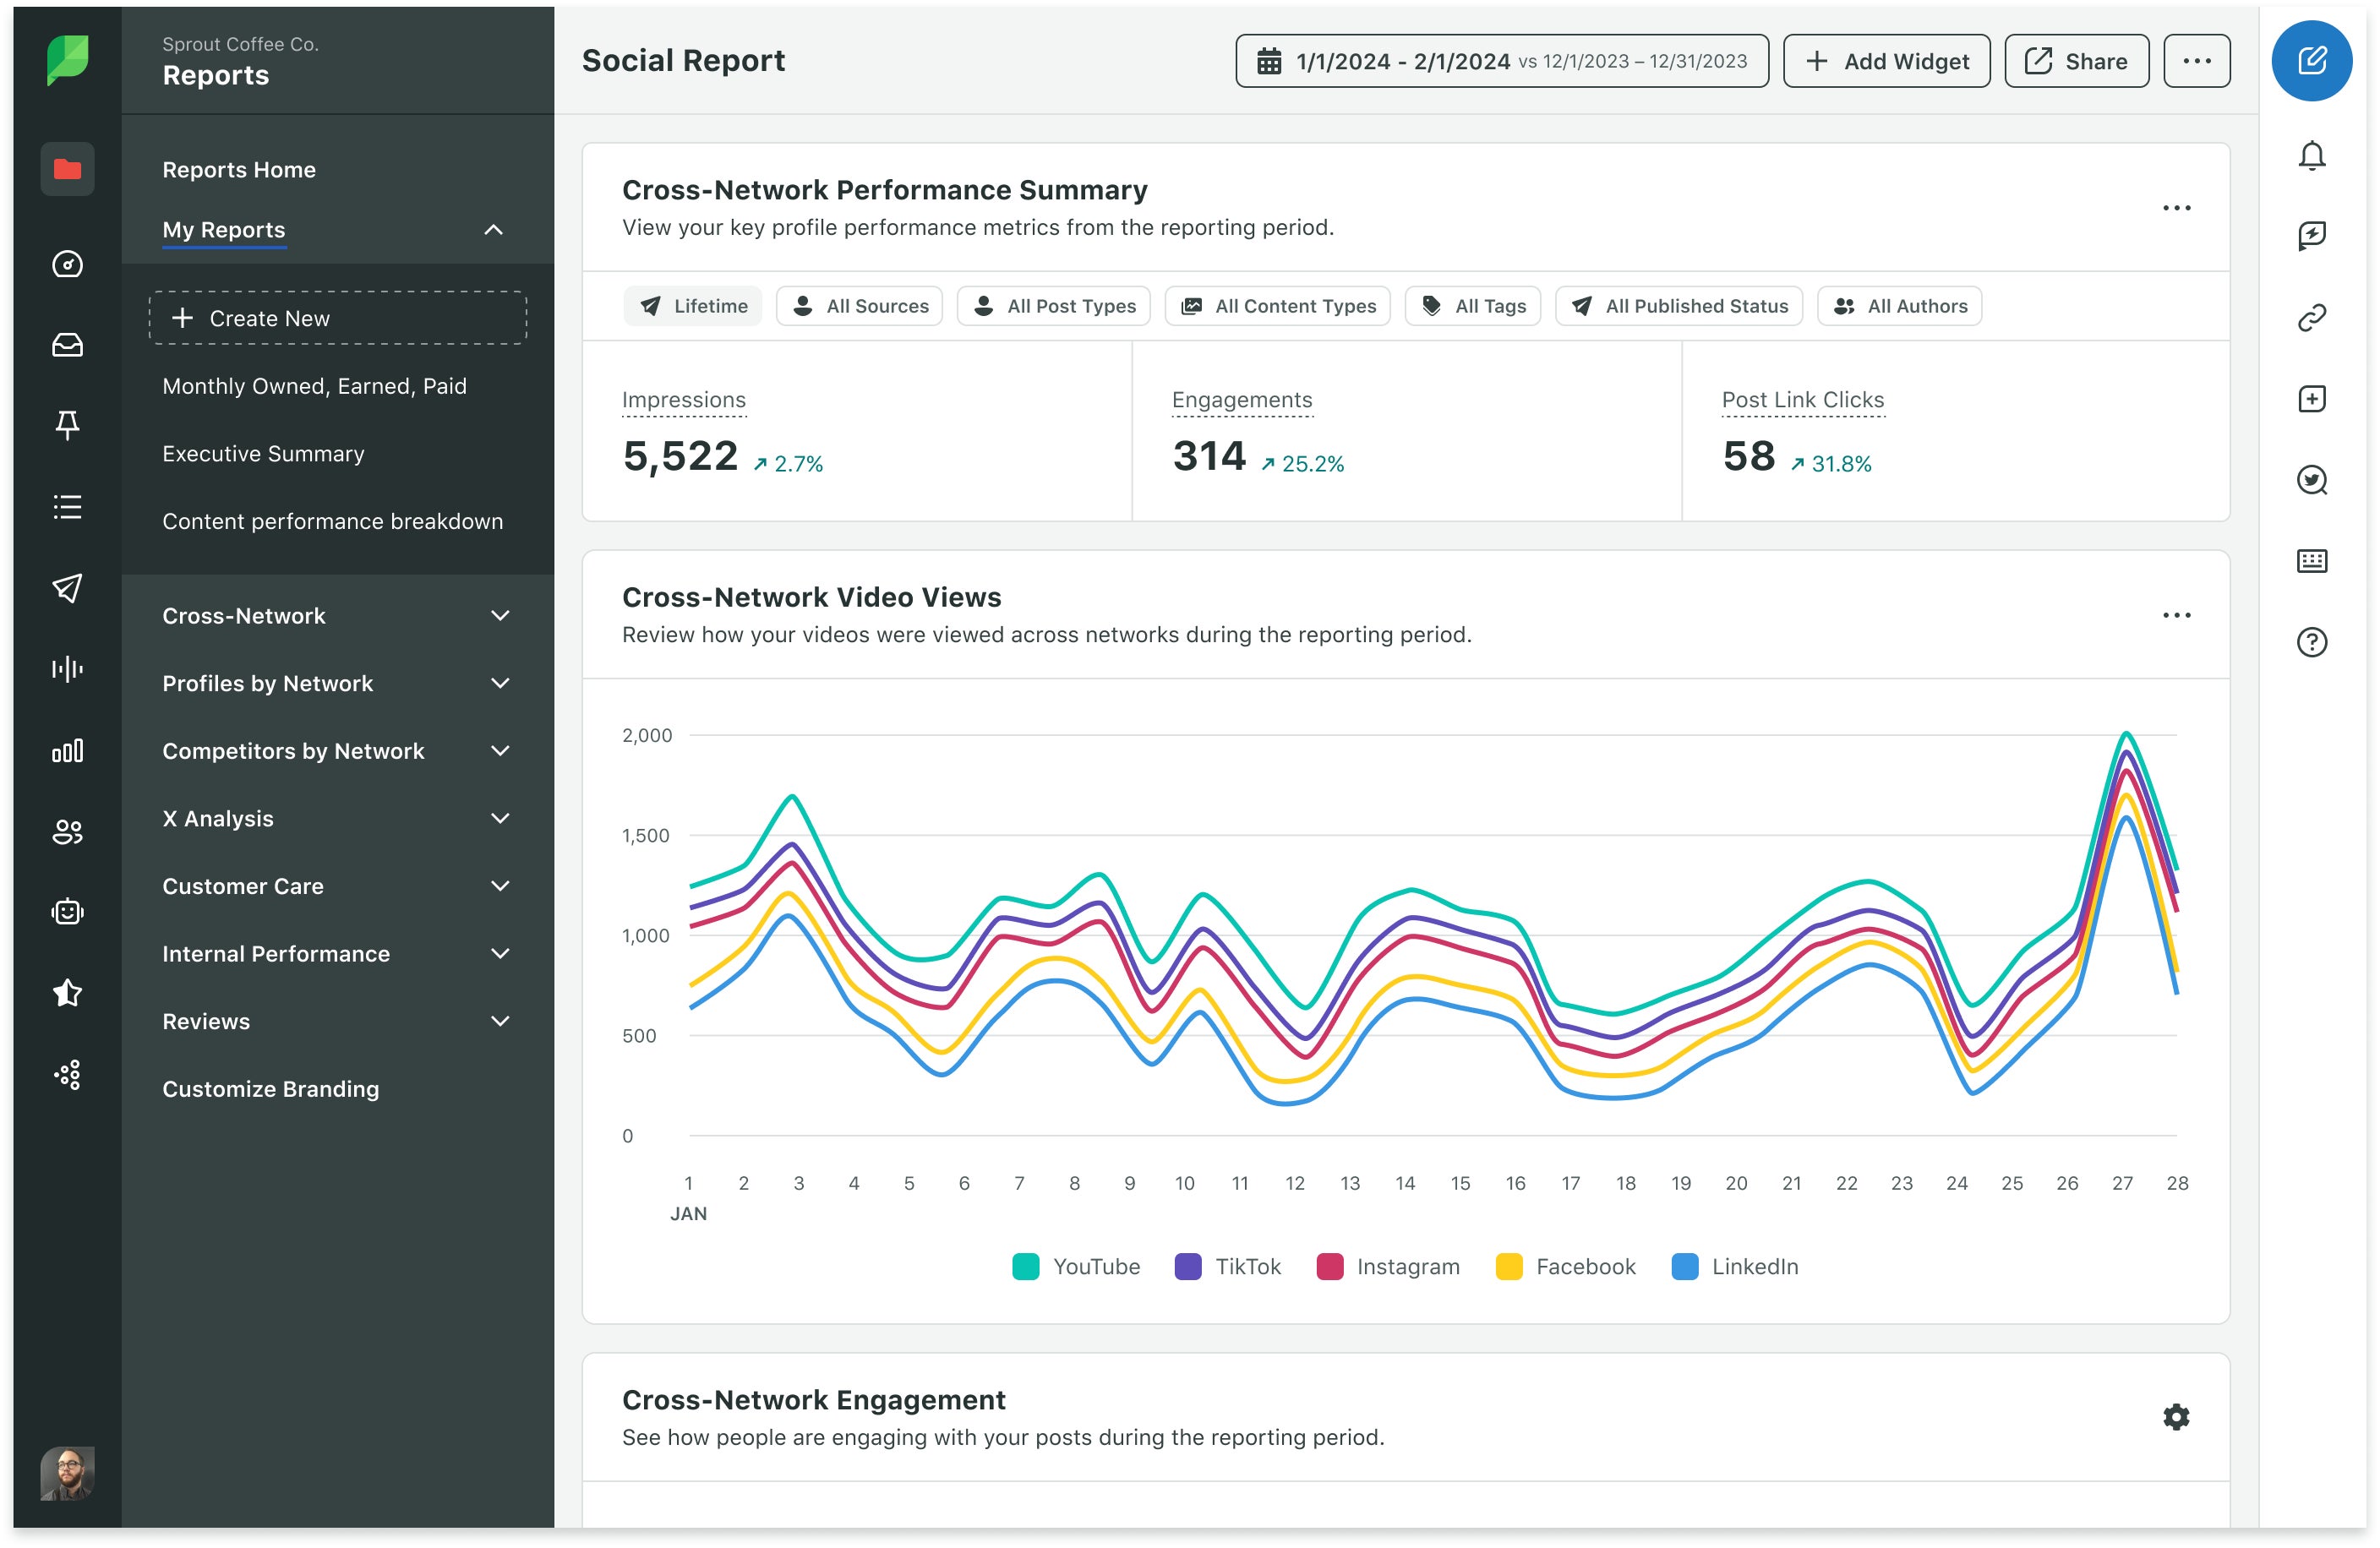Open the All Published Status filter
The height and width of the screenshot is (1548, 2380).
[1678, 306]
